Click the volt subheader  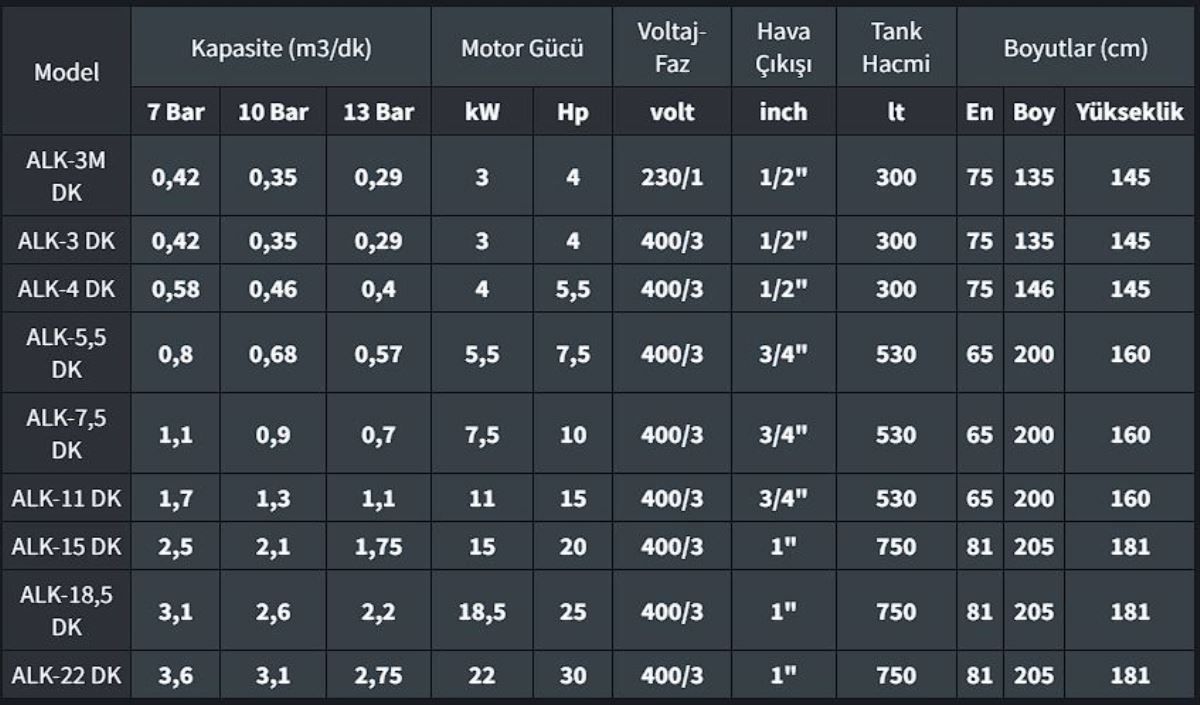click(x=672, y=112)
